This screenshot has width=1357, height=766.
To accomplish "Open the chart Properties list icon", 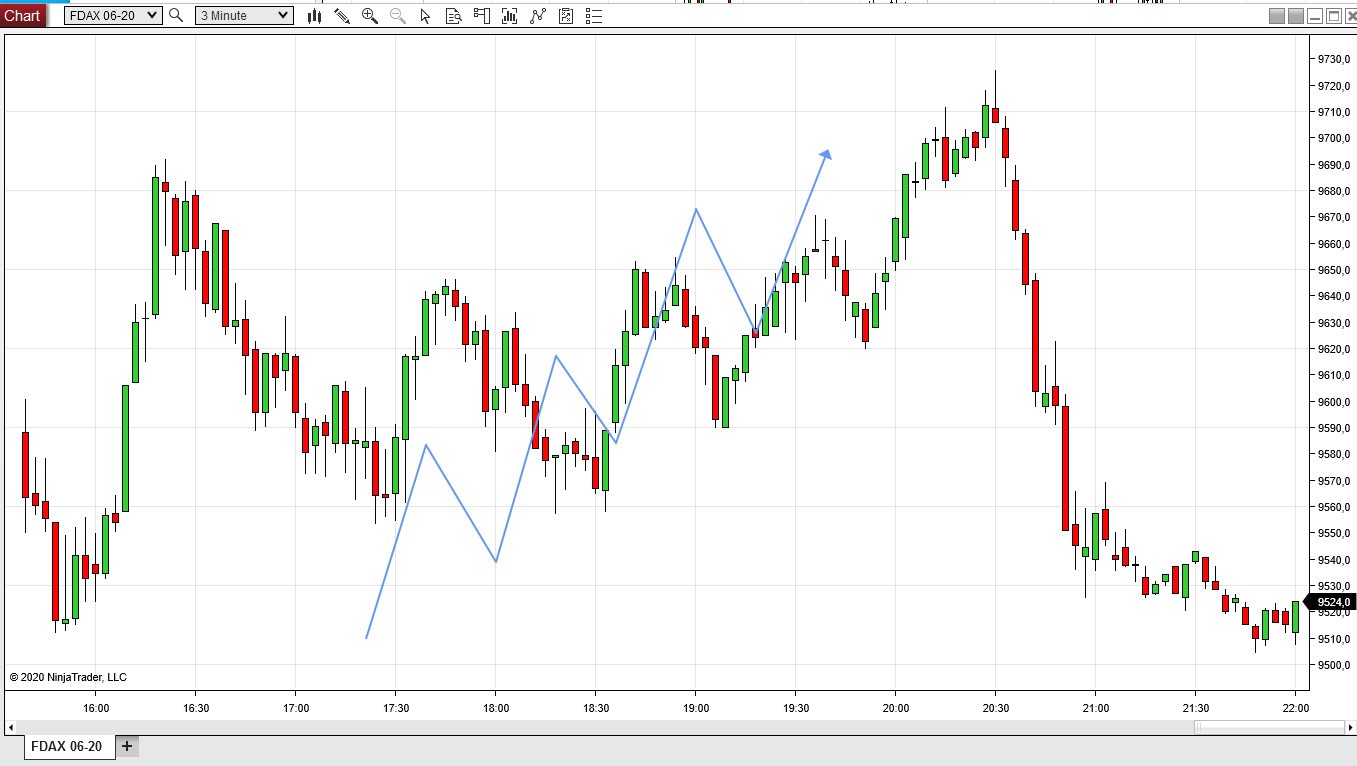I will coord(594,15).
